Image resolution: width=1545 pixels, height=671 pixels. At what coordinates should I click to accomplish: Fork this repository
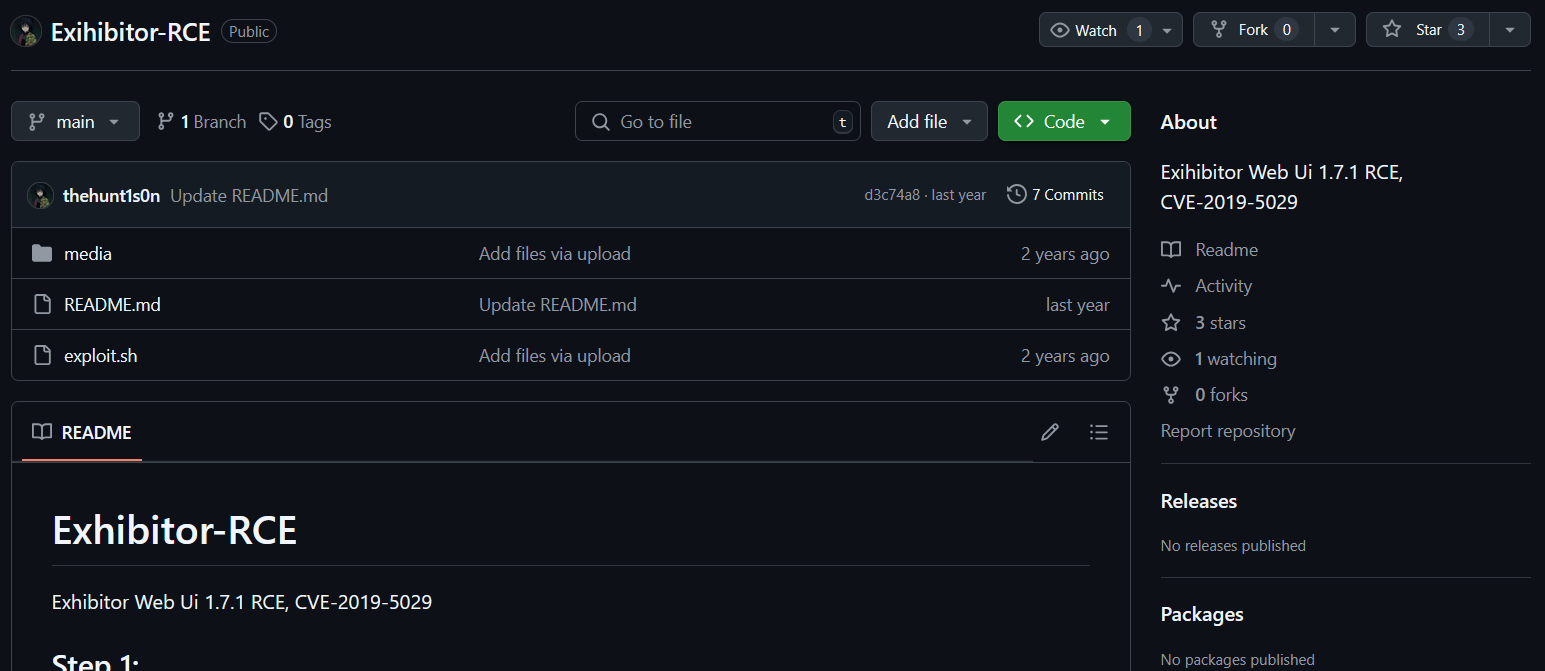click(1253, 30)
